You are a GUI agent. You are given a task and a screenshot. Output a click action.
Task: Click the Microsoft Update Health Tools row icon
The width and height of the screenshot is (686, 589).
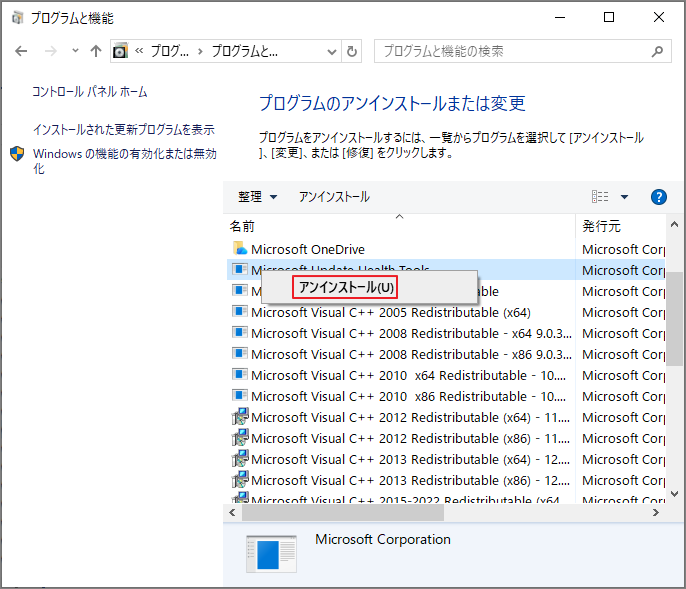240,269
